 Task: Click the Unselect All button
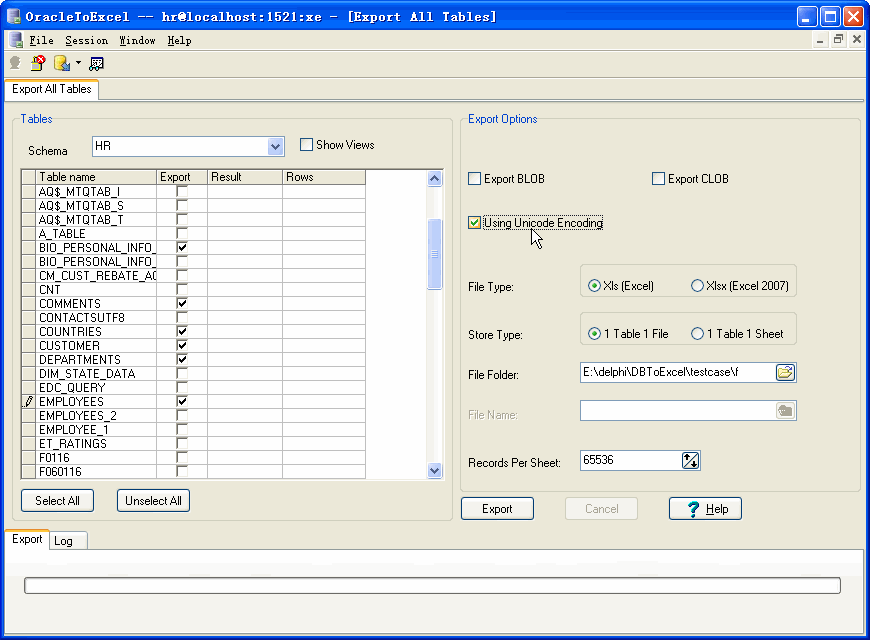point(153,501)
